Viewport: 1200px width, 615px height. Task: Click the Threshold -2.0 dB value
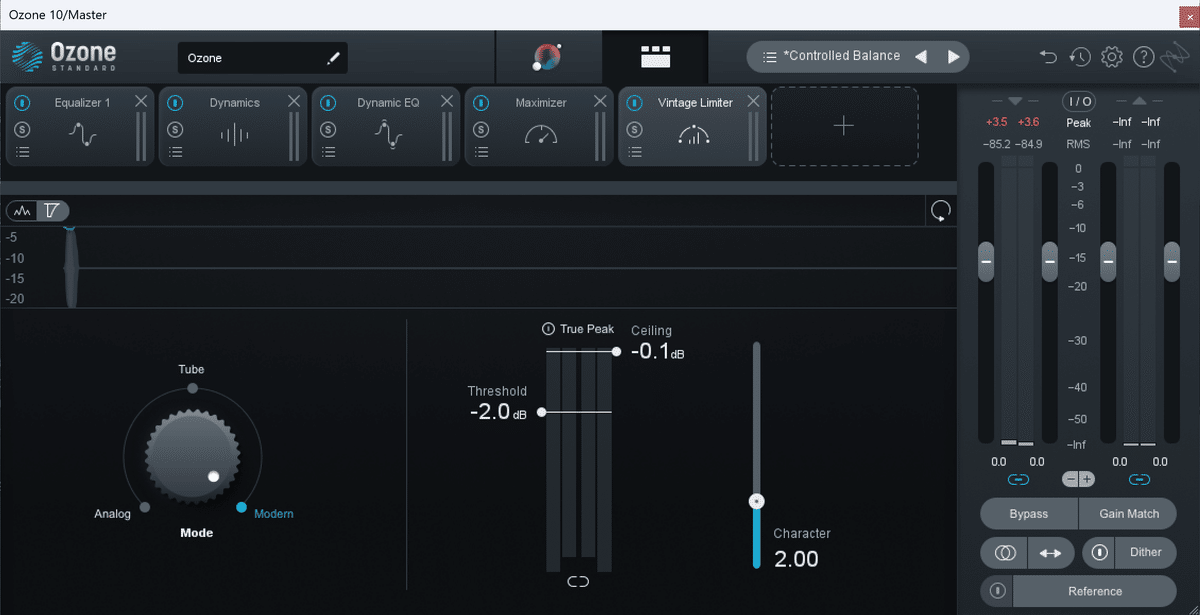pos(498,412)
